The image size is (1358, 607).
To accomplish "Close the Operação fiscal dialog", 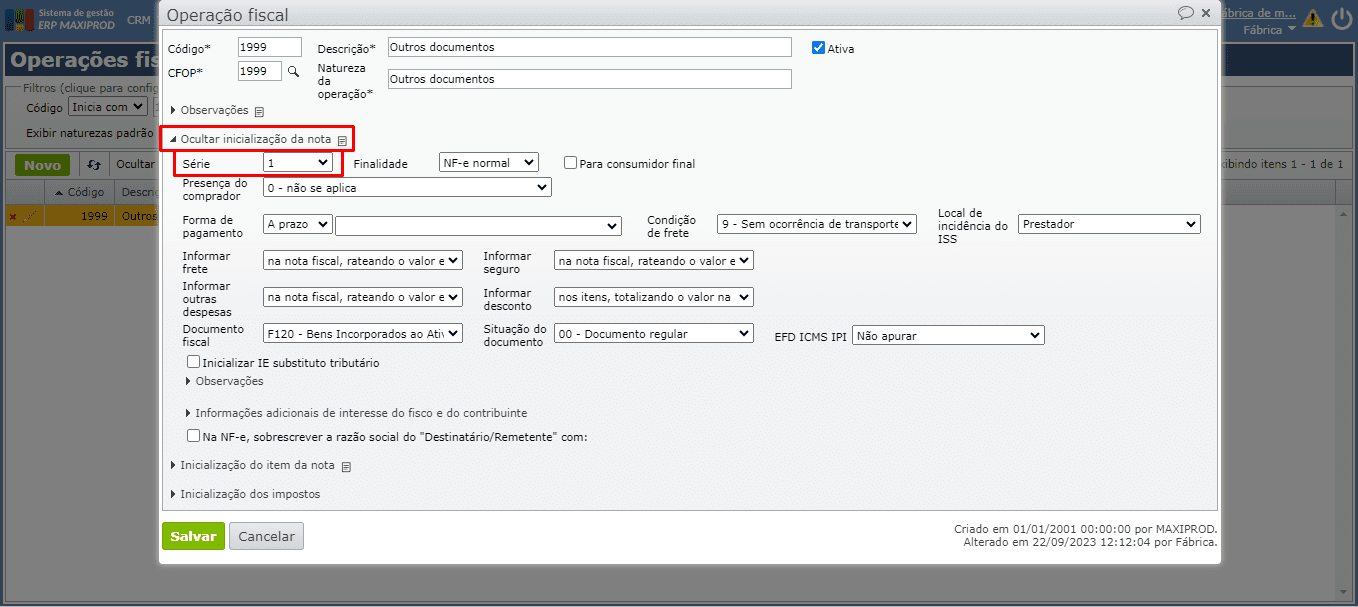I will [x=1206, y=13].
